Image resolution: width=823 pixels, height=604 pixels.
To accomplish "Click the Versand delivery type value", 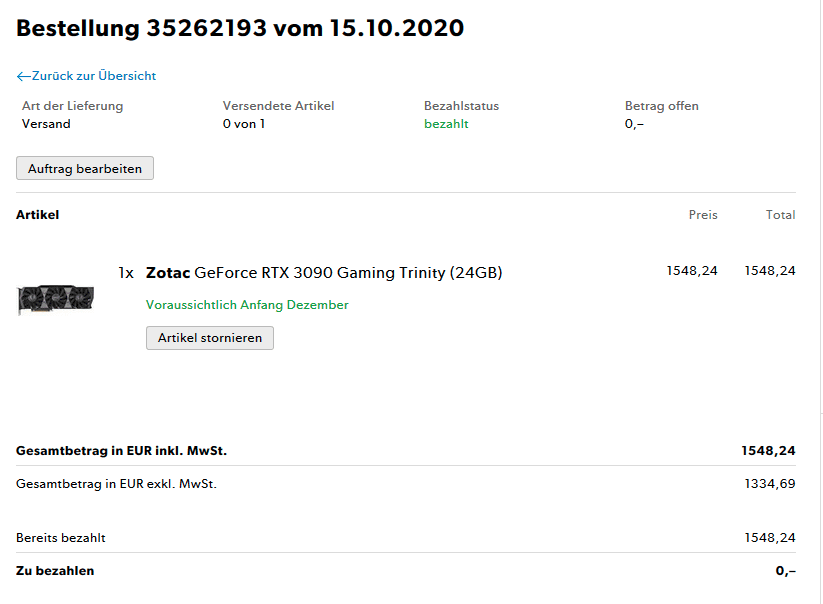I will click(46, 124).
